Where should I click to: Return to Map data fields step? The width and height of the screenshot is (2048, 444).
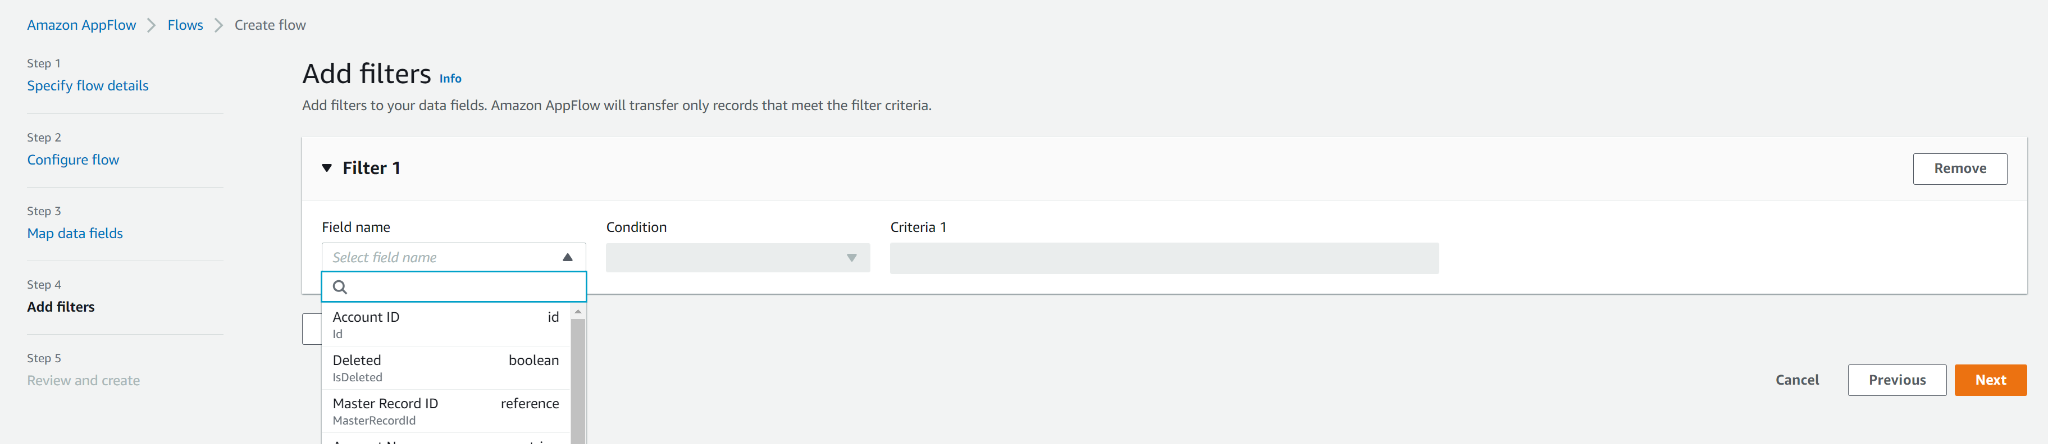(x=75, y=233)
